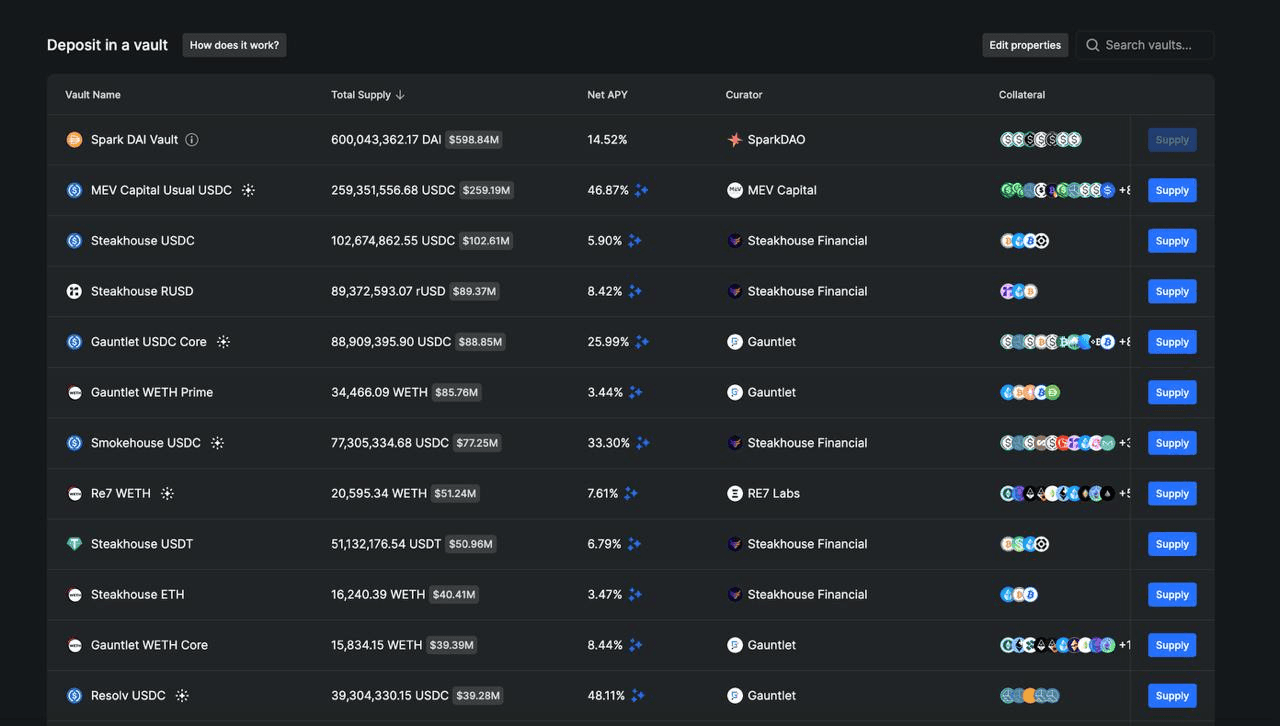The width and height of the screenshot is (1280, 726).
Task: Click sparkle rewards icon next to 46.87% APY
Action: (642, 190)
